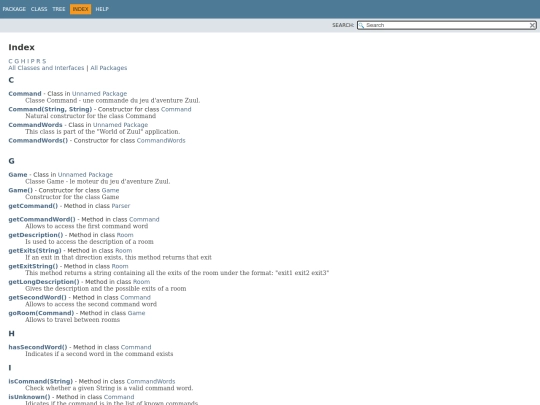Select text 'Allows to travel between rooms'
Viewport: 540px width, 405px height.
[x=72, y=320]
